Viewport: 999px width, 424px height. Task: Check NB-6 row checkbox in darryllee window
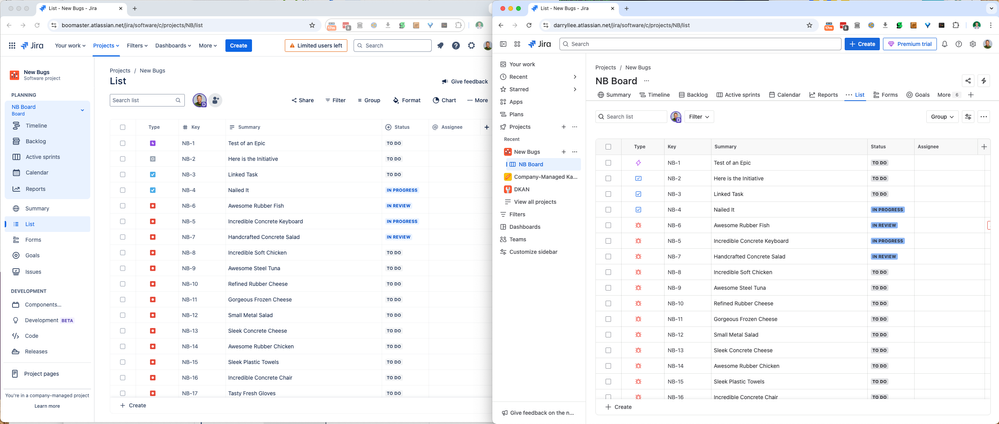pos(608,225)
